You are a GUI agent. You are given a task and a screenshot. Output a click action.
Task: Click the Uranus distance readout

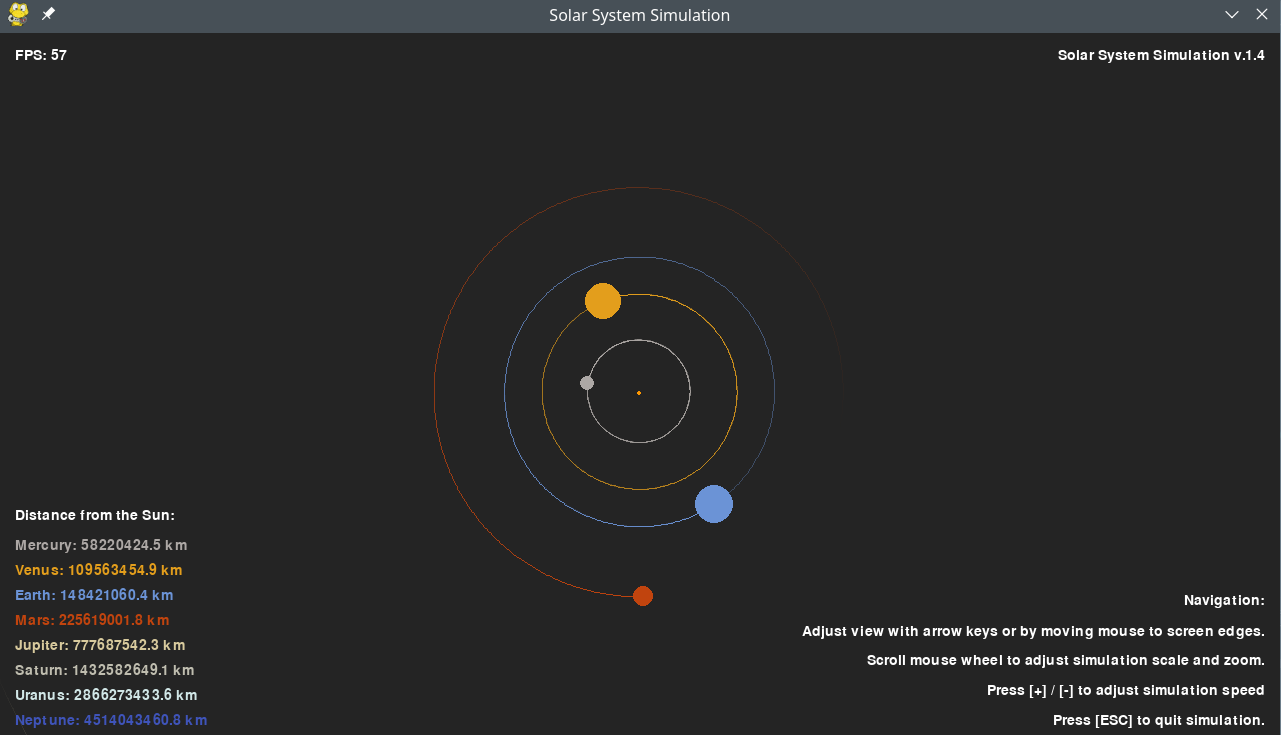point(106,695)
